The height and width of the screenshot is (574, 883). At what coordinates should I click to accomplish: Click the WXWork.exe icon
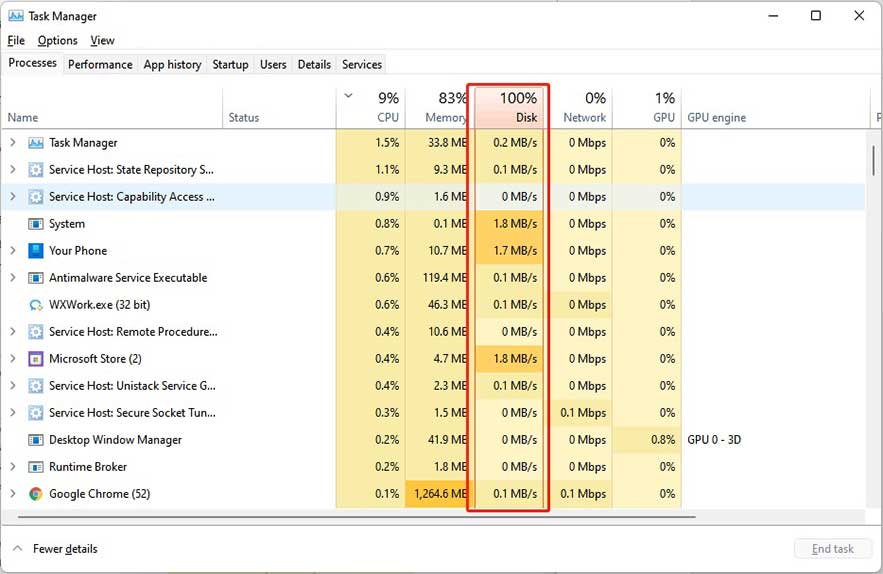pyautogui.click(x=35, y=305)
